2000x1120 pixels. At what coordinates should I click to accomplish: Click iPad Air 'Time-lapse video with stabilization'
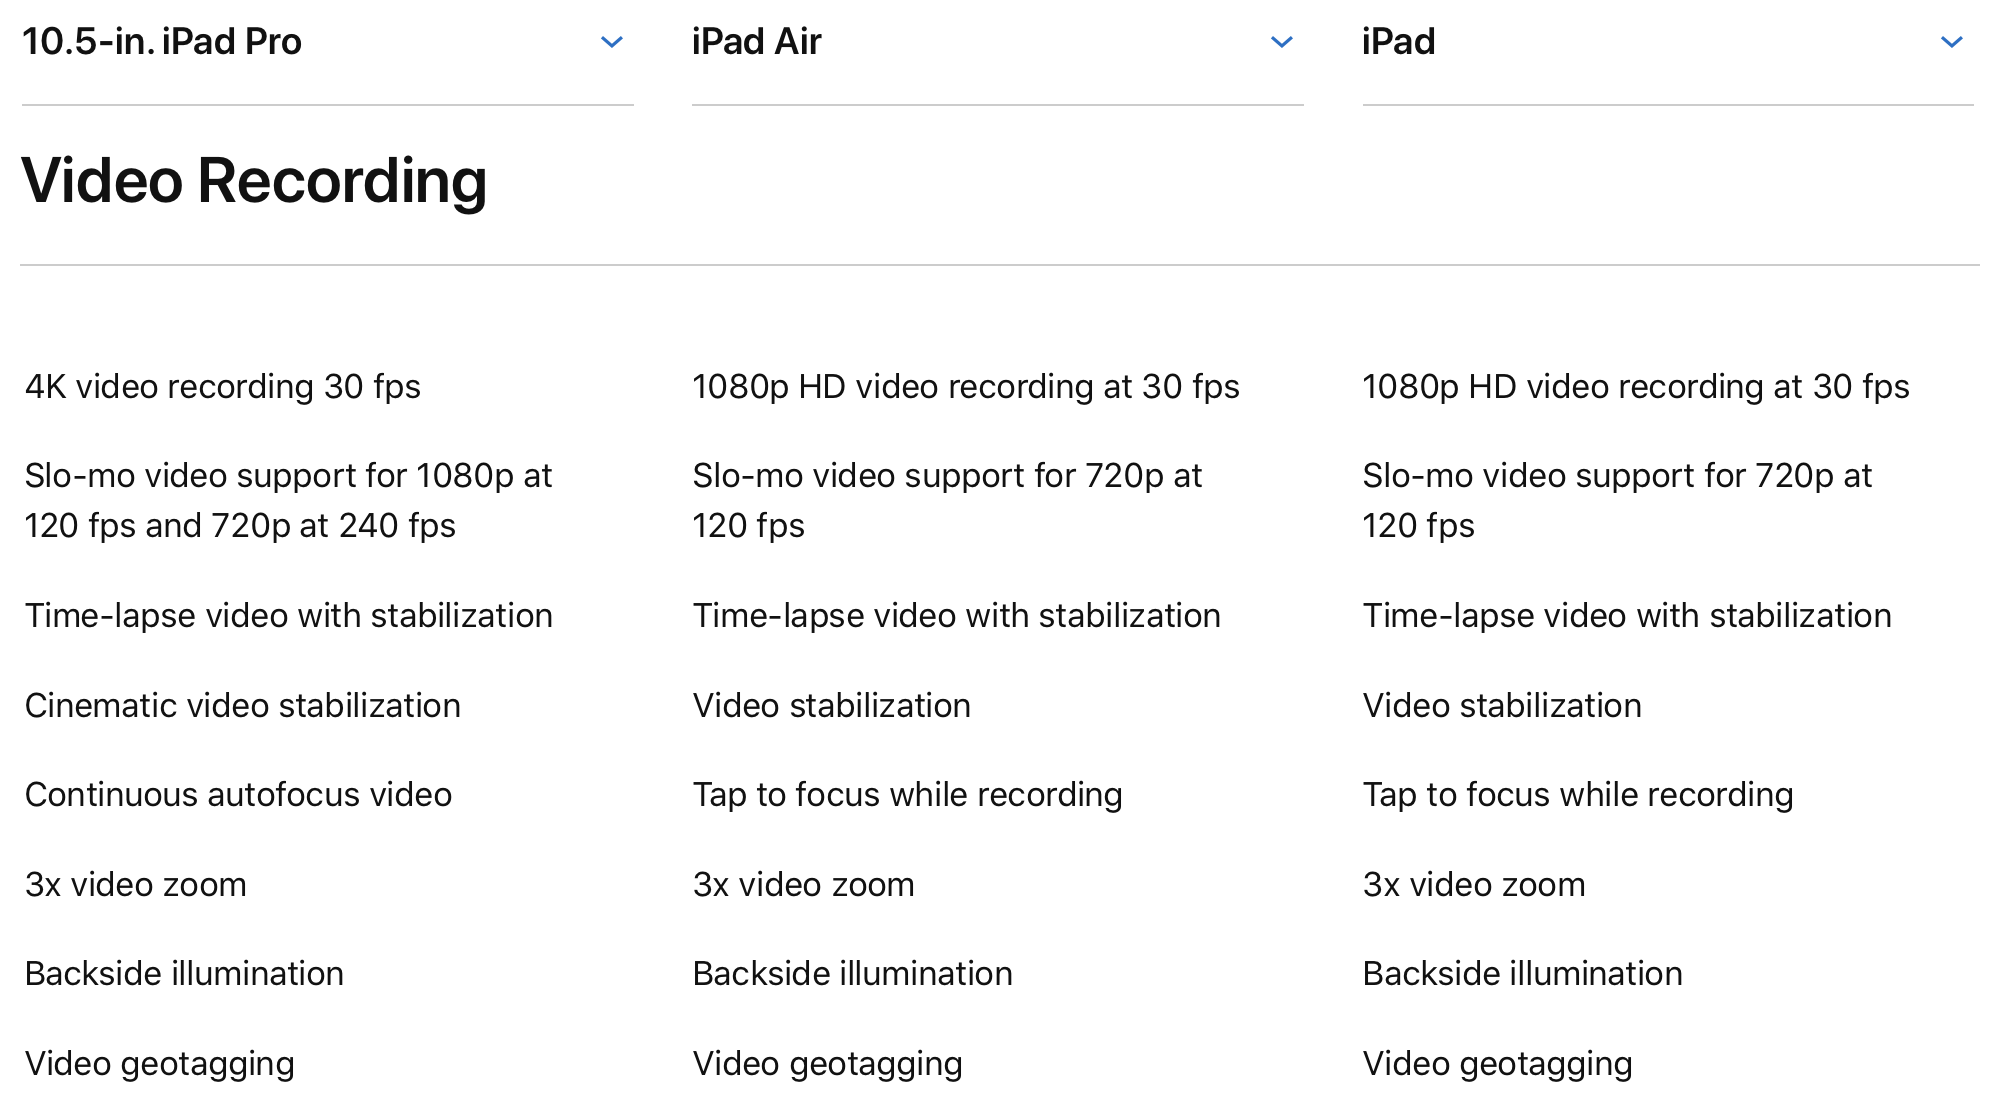[957, 616]
